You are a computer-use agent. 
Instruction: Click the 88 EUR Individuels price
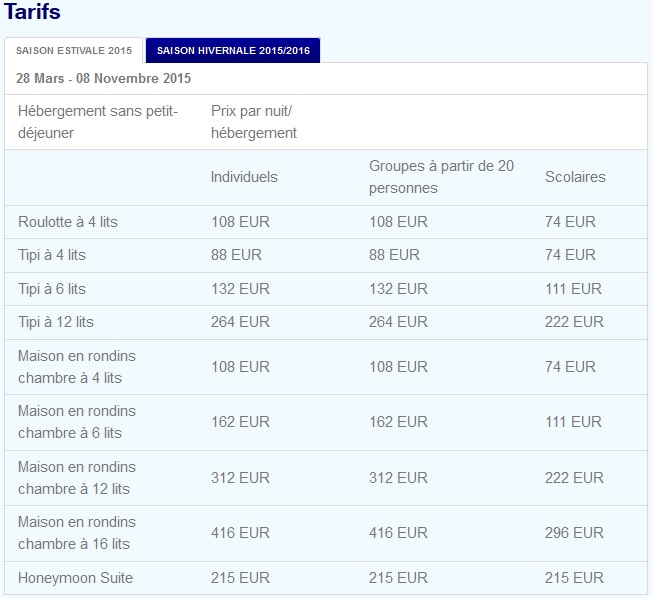click(x=236, y=255)
